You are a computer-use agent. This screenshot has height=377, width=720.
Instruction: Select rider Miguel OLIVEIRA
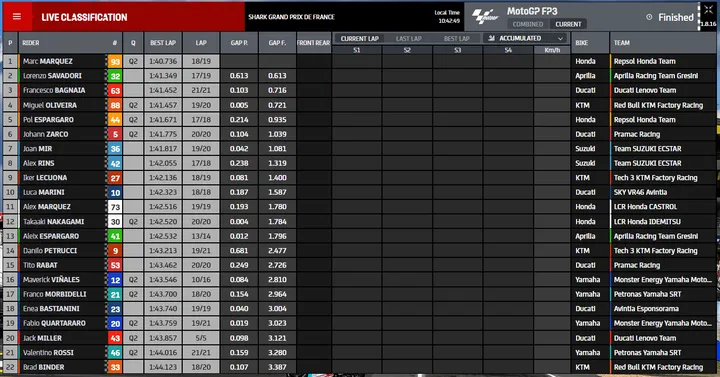[x=50, y=105]
